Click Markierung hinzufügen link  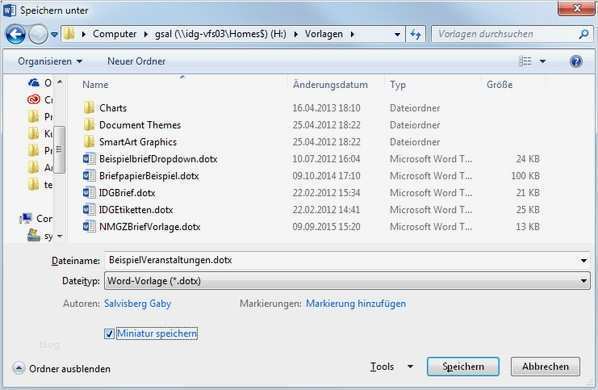point(356,304)
